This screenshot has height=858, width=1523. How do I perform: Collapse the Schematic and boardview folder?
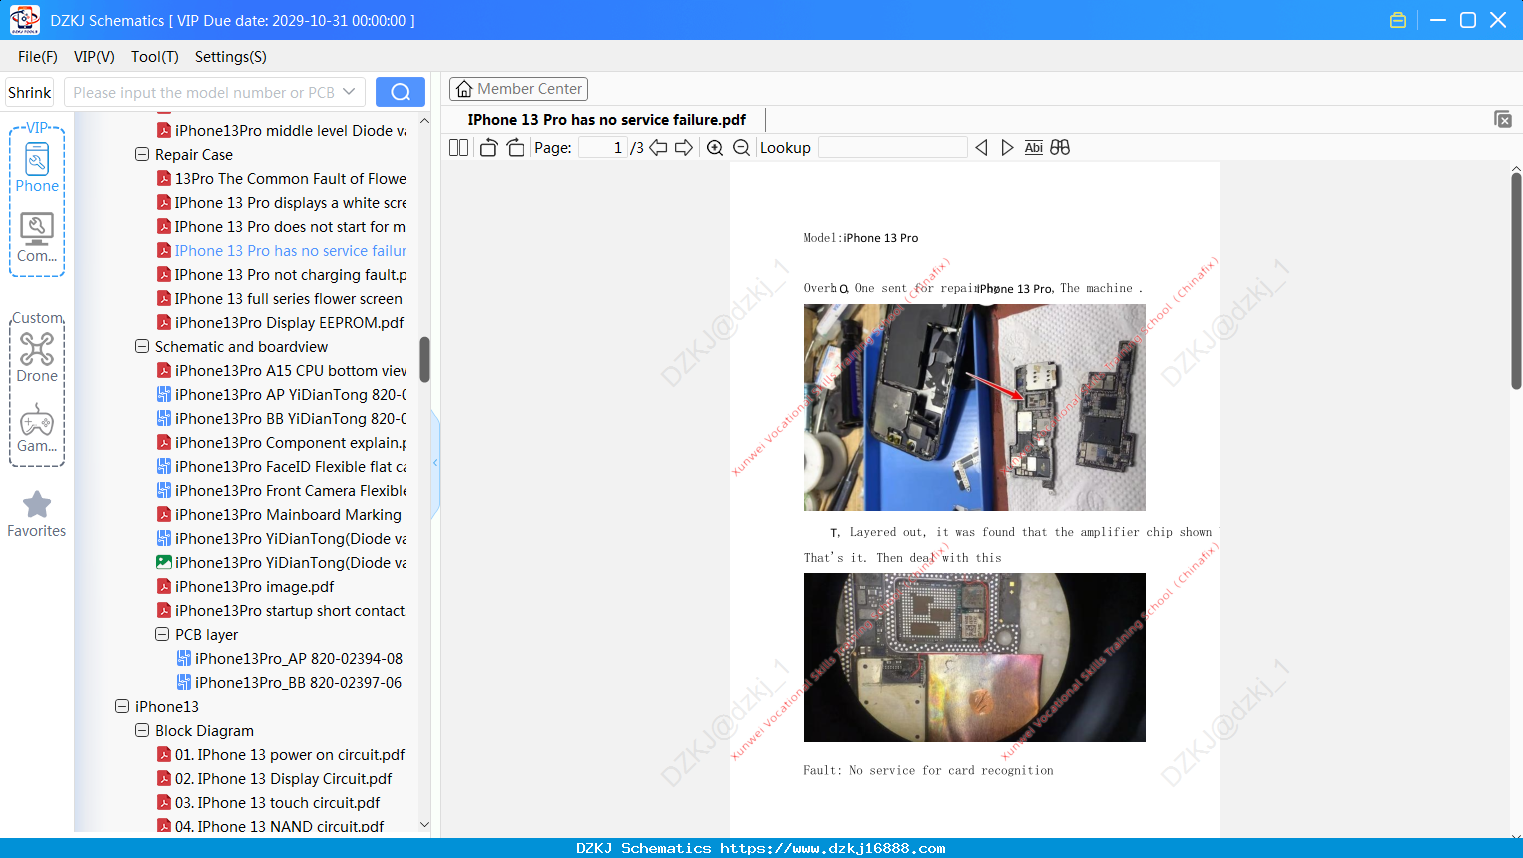click(142, 347)
